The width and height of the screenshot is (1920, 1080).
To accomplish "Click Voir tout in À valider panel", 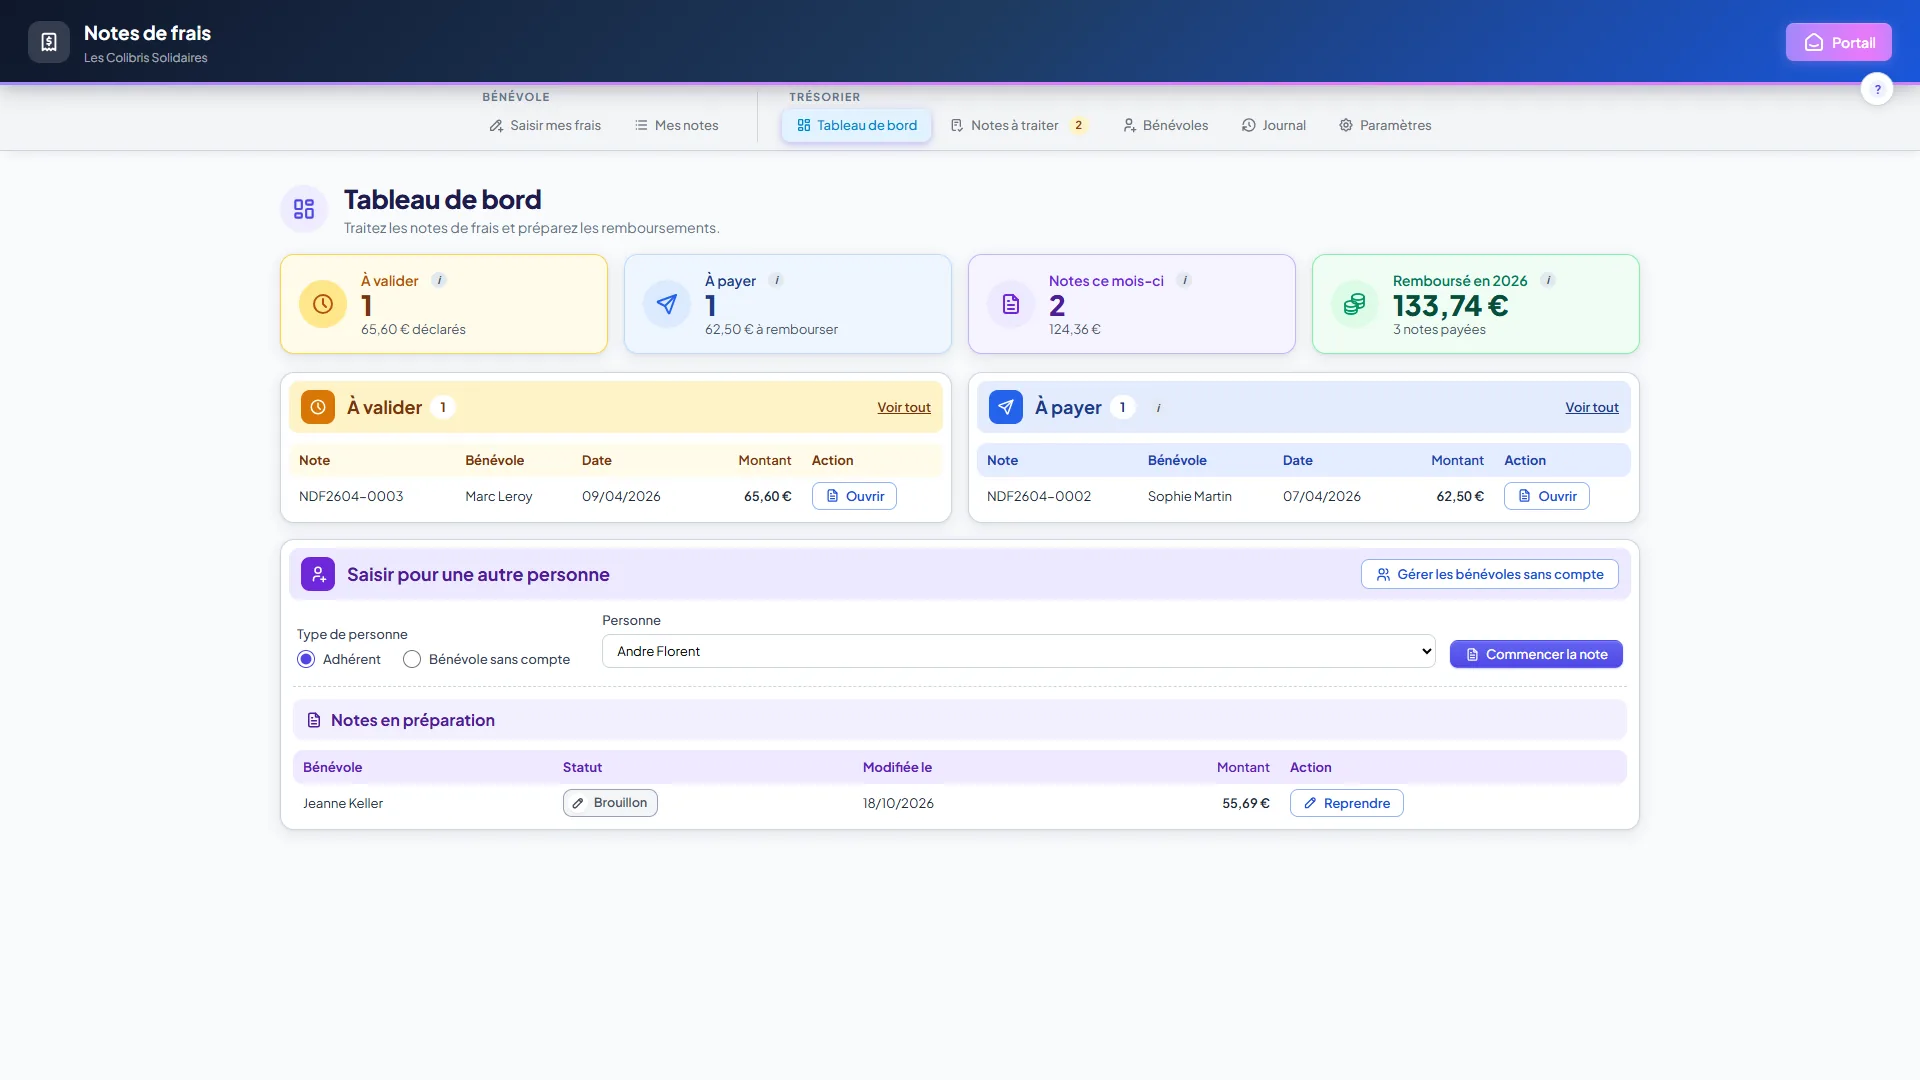I will 904,407.
